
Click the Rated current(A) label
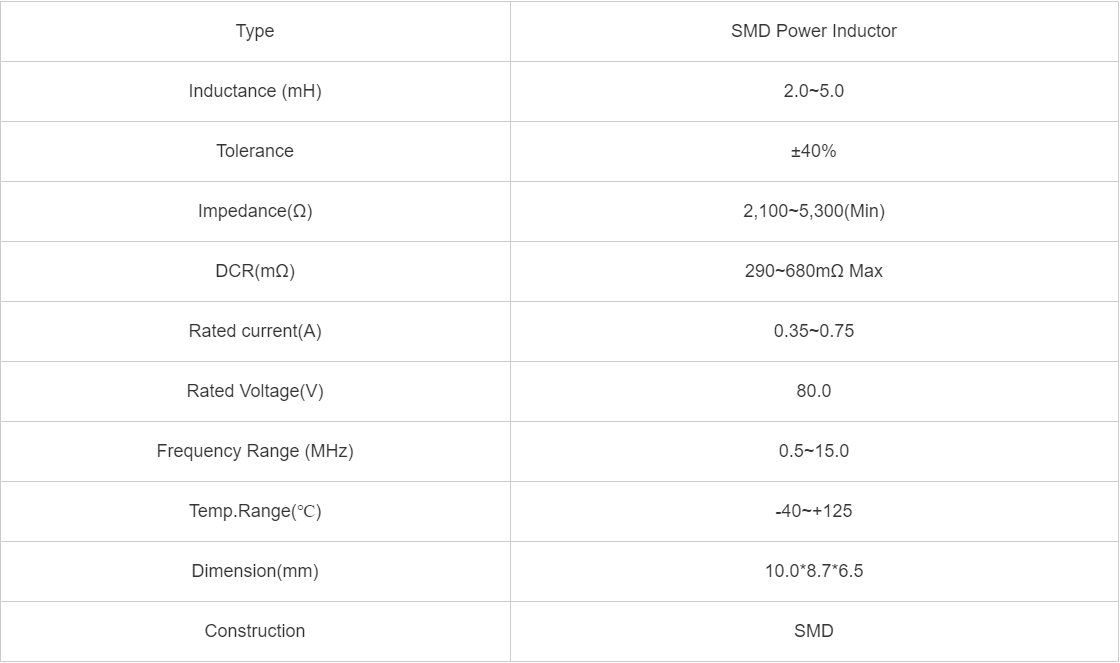[255, 331]
